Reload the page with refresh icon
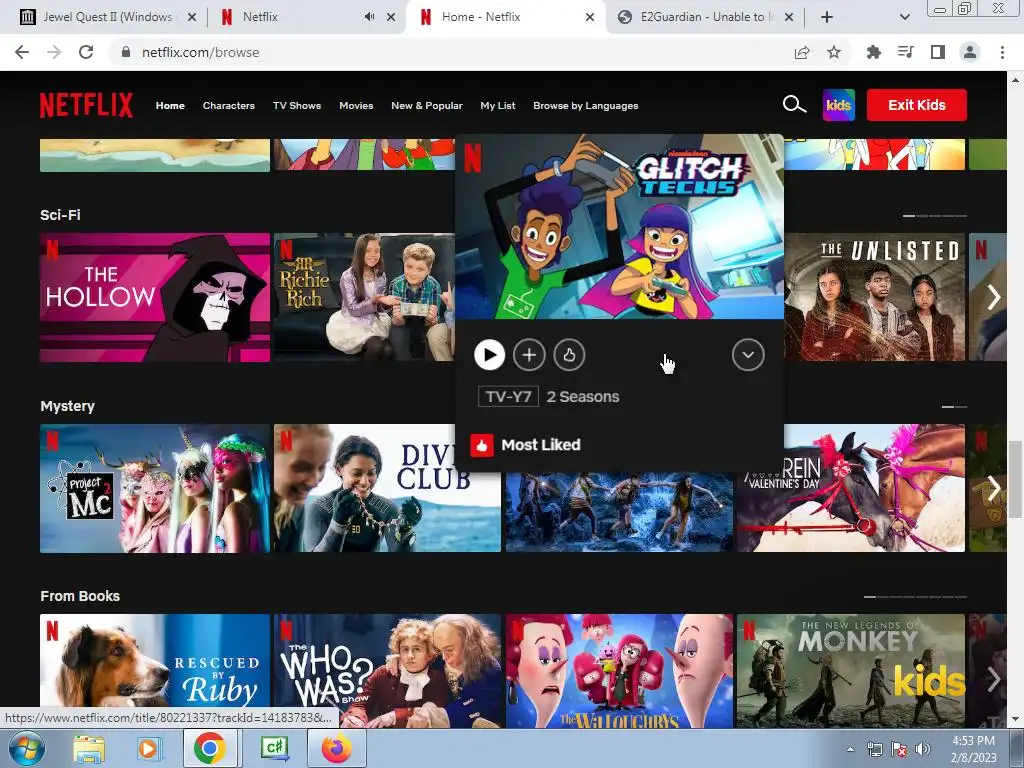1024x768 pixels. coord(86,52)
